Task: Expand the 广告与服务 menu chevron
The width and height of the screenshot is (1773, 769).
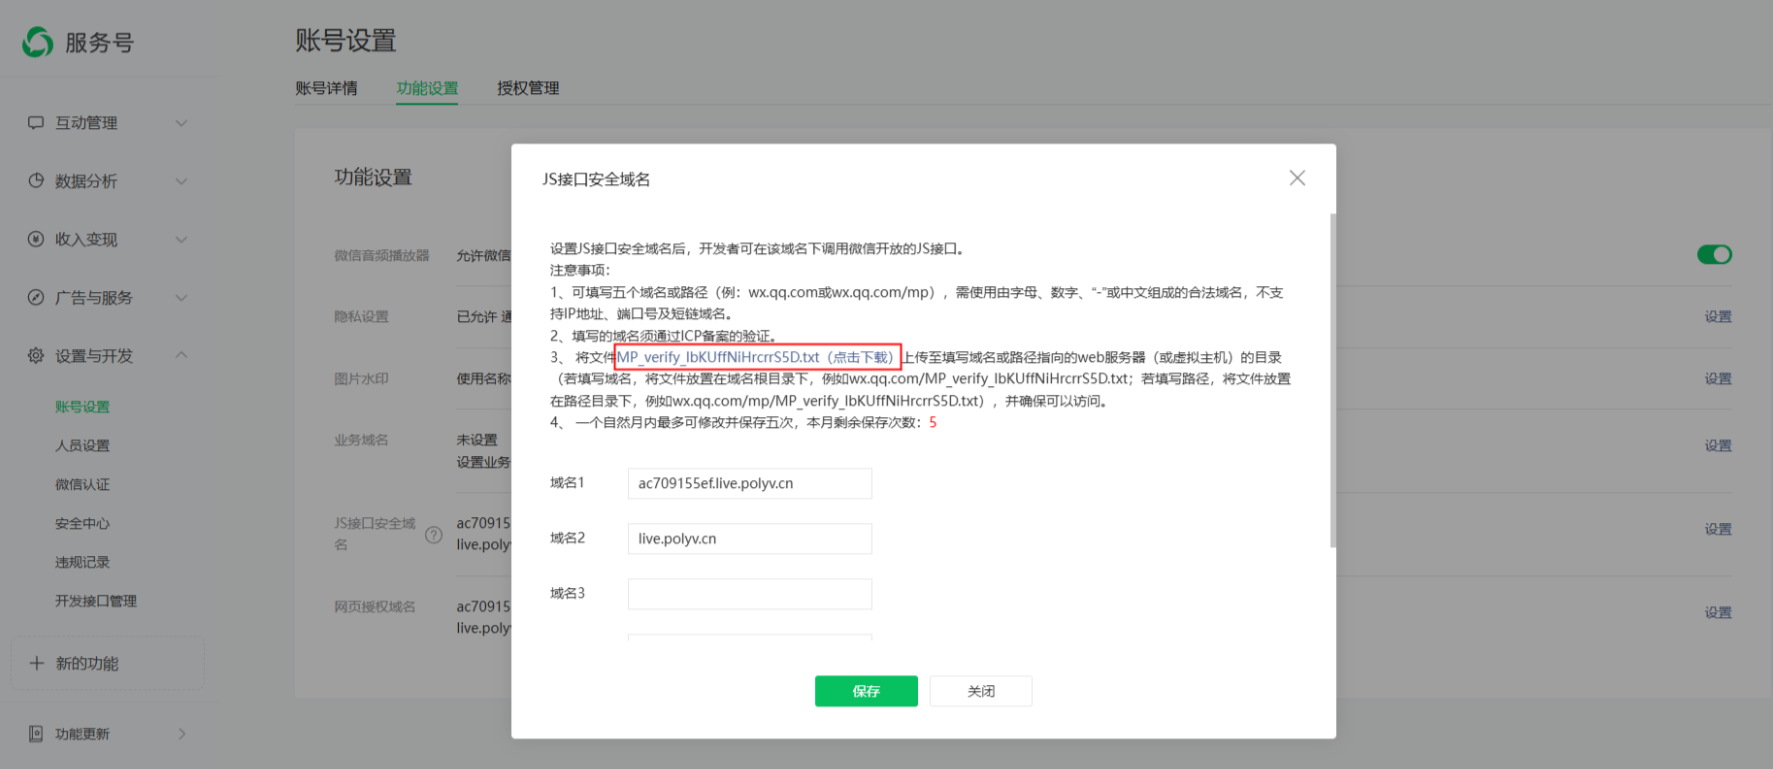Action: tap(182, 297)
